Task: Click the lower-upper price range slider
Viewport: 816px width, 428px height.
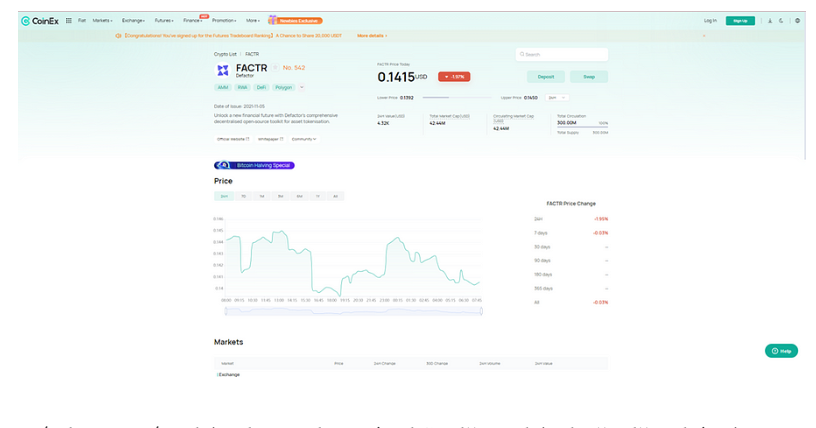Action: [456, 97]
